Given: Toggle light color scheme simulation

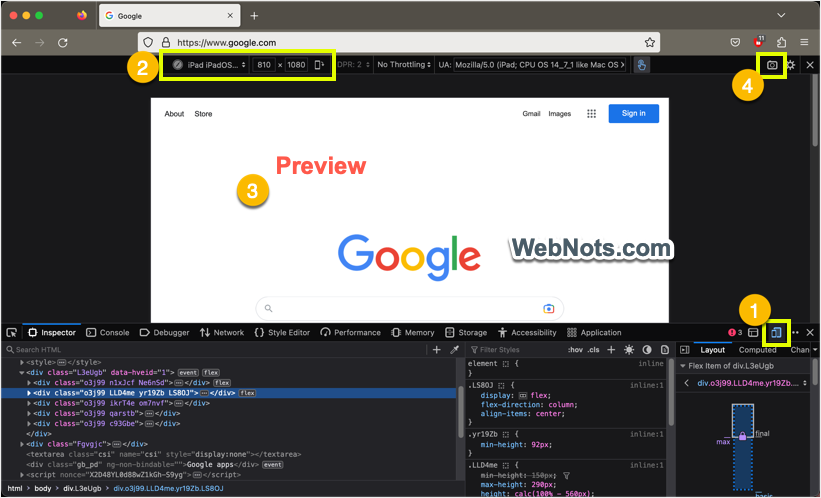Looking at the screenshot, I should tap(629, 350).
